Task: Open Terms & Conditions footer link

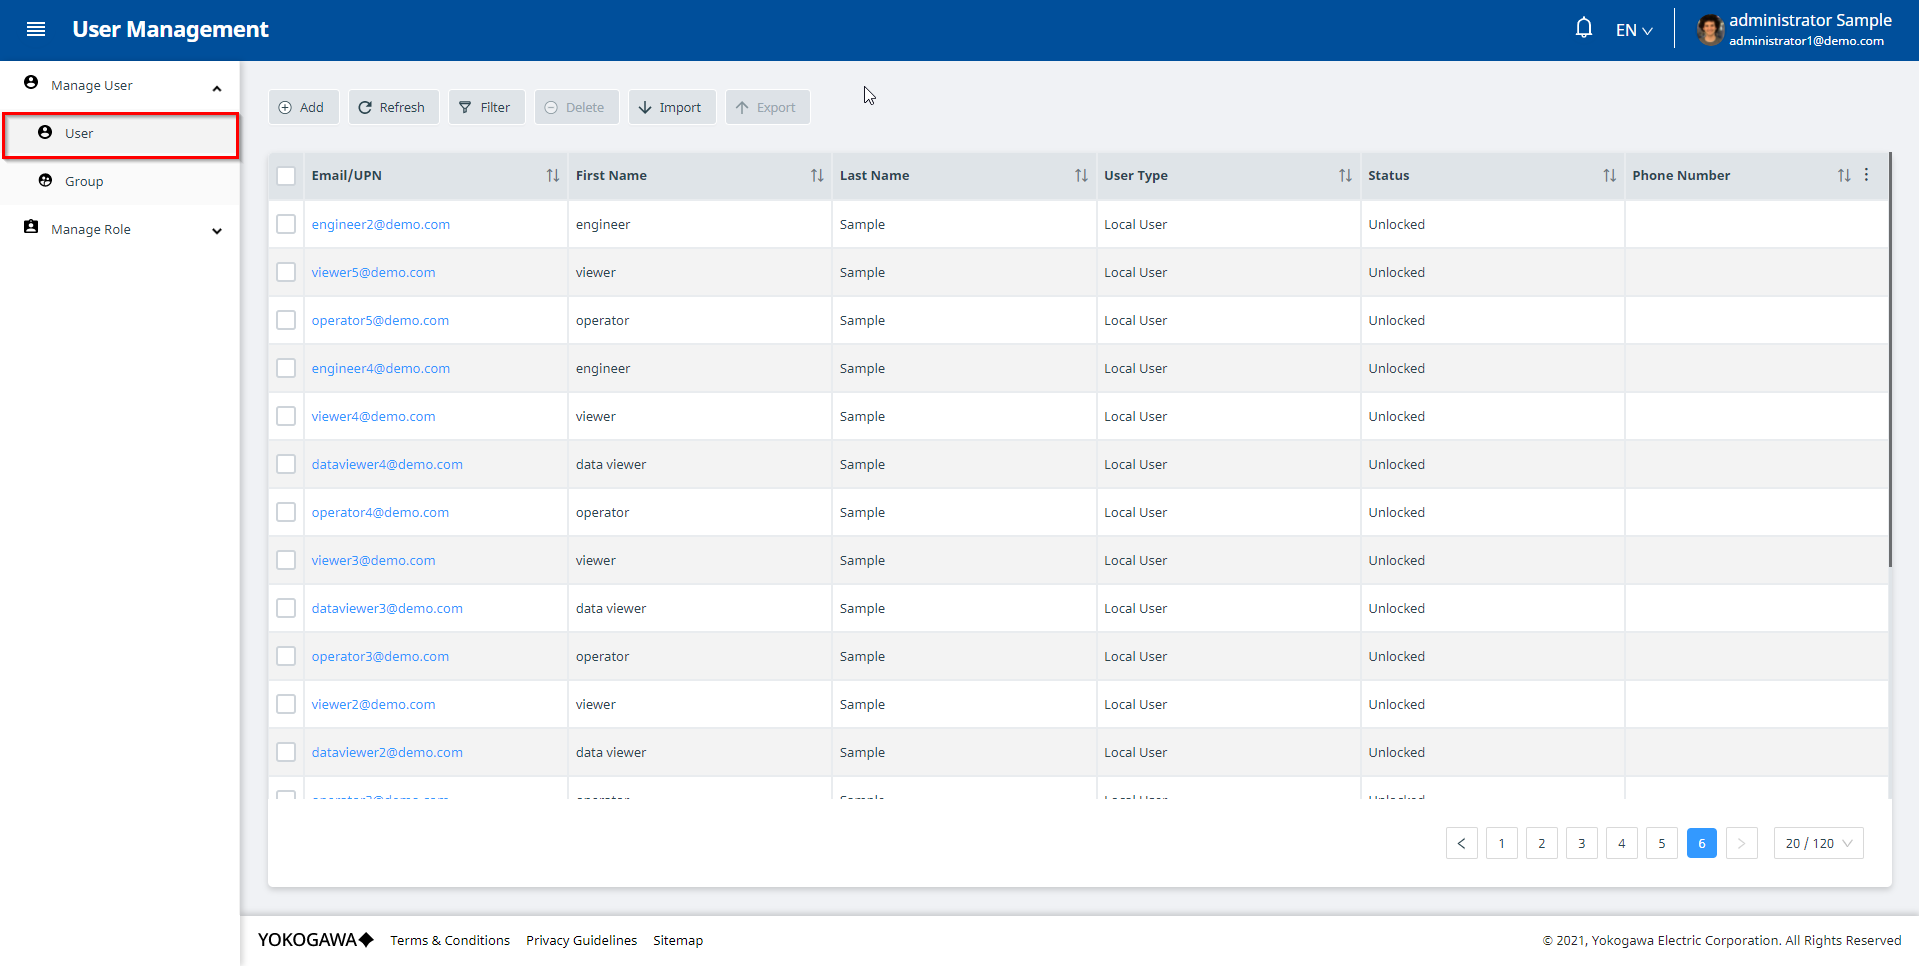Action: click(x=450, y=940)
